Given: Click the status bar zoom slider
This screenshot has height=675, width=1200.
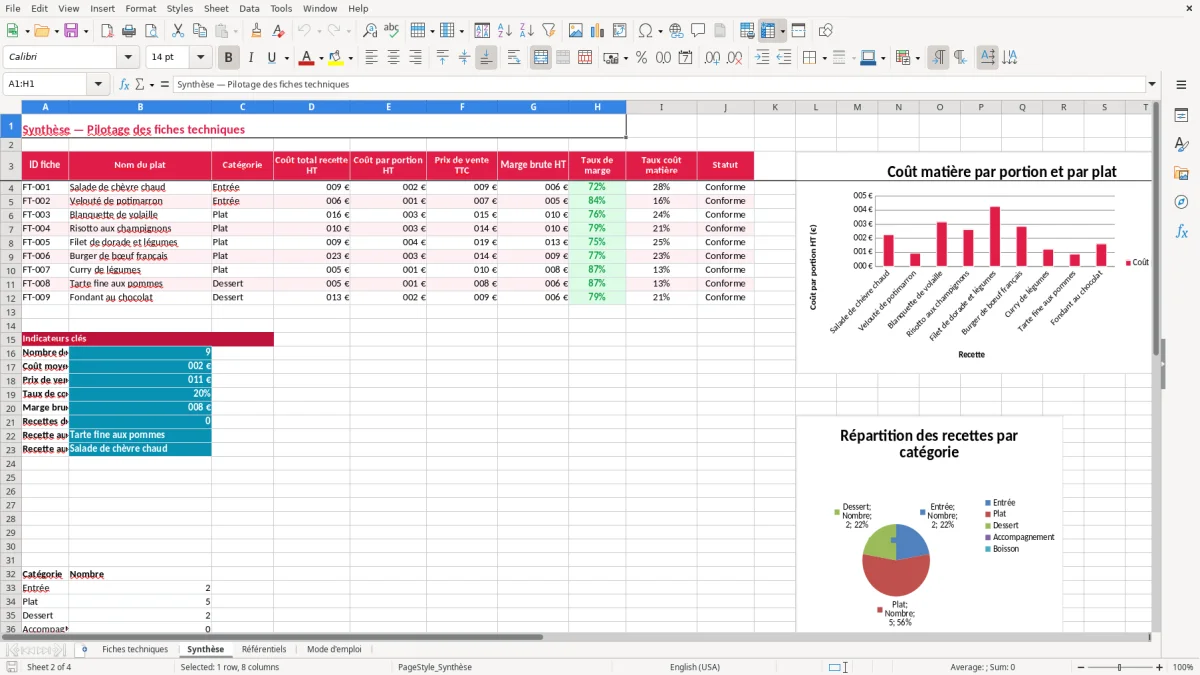Looking at the screenshot, I should [1119, 667].
